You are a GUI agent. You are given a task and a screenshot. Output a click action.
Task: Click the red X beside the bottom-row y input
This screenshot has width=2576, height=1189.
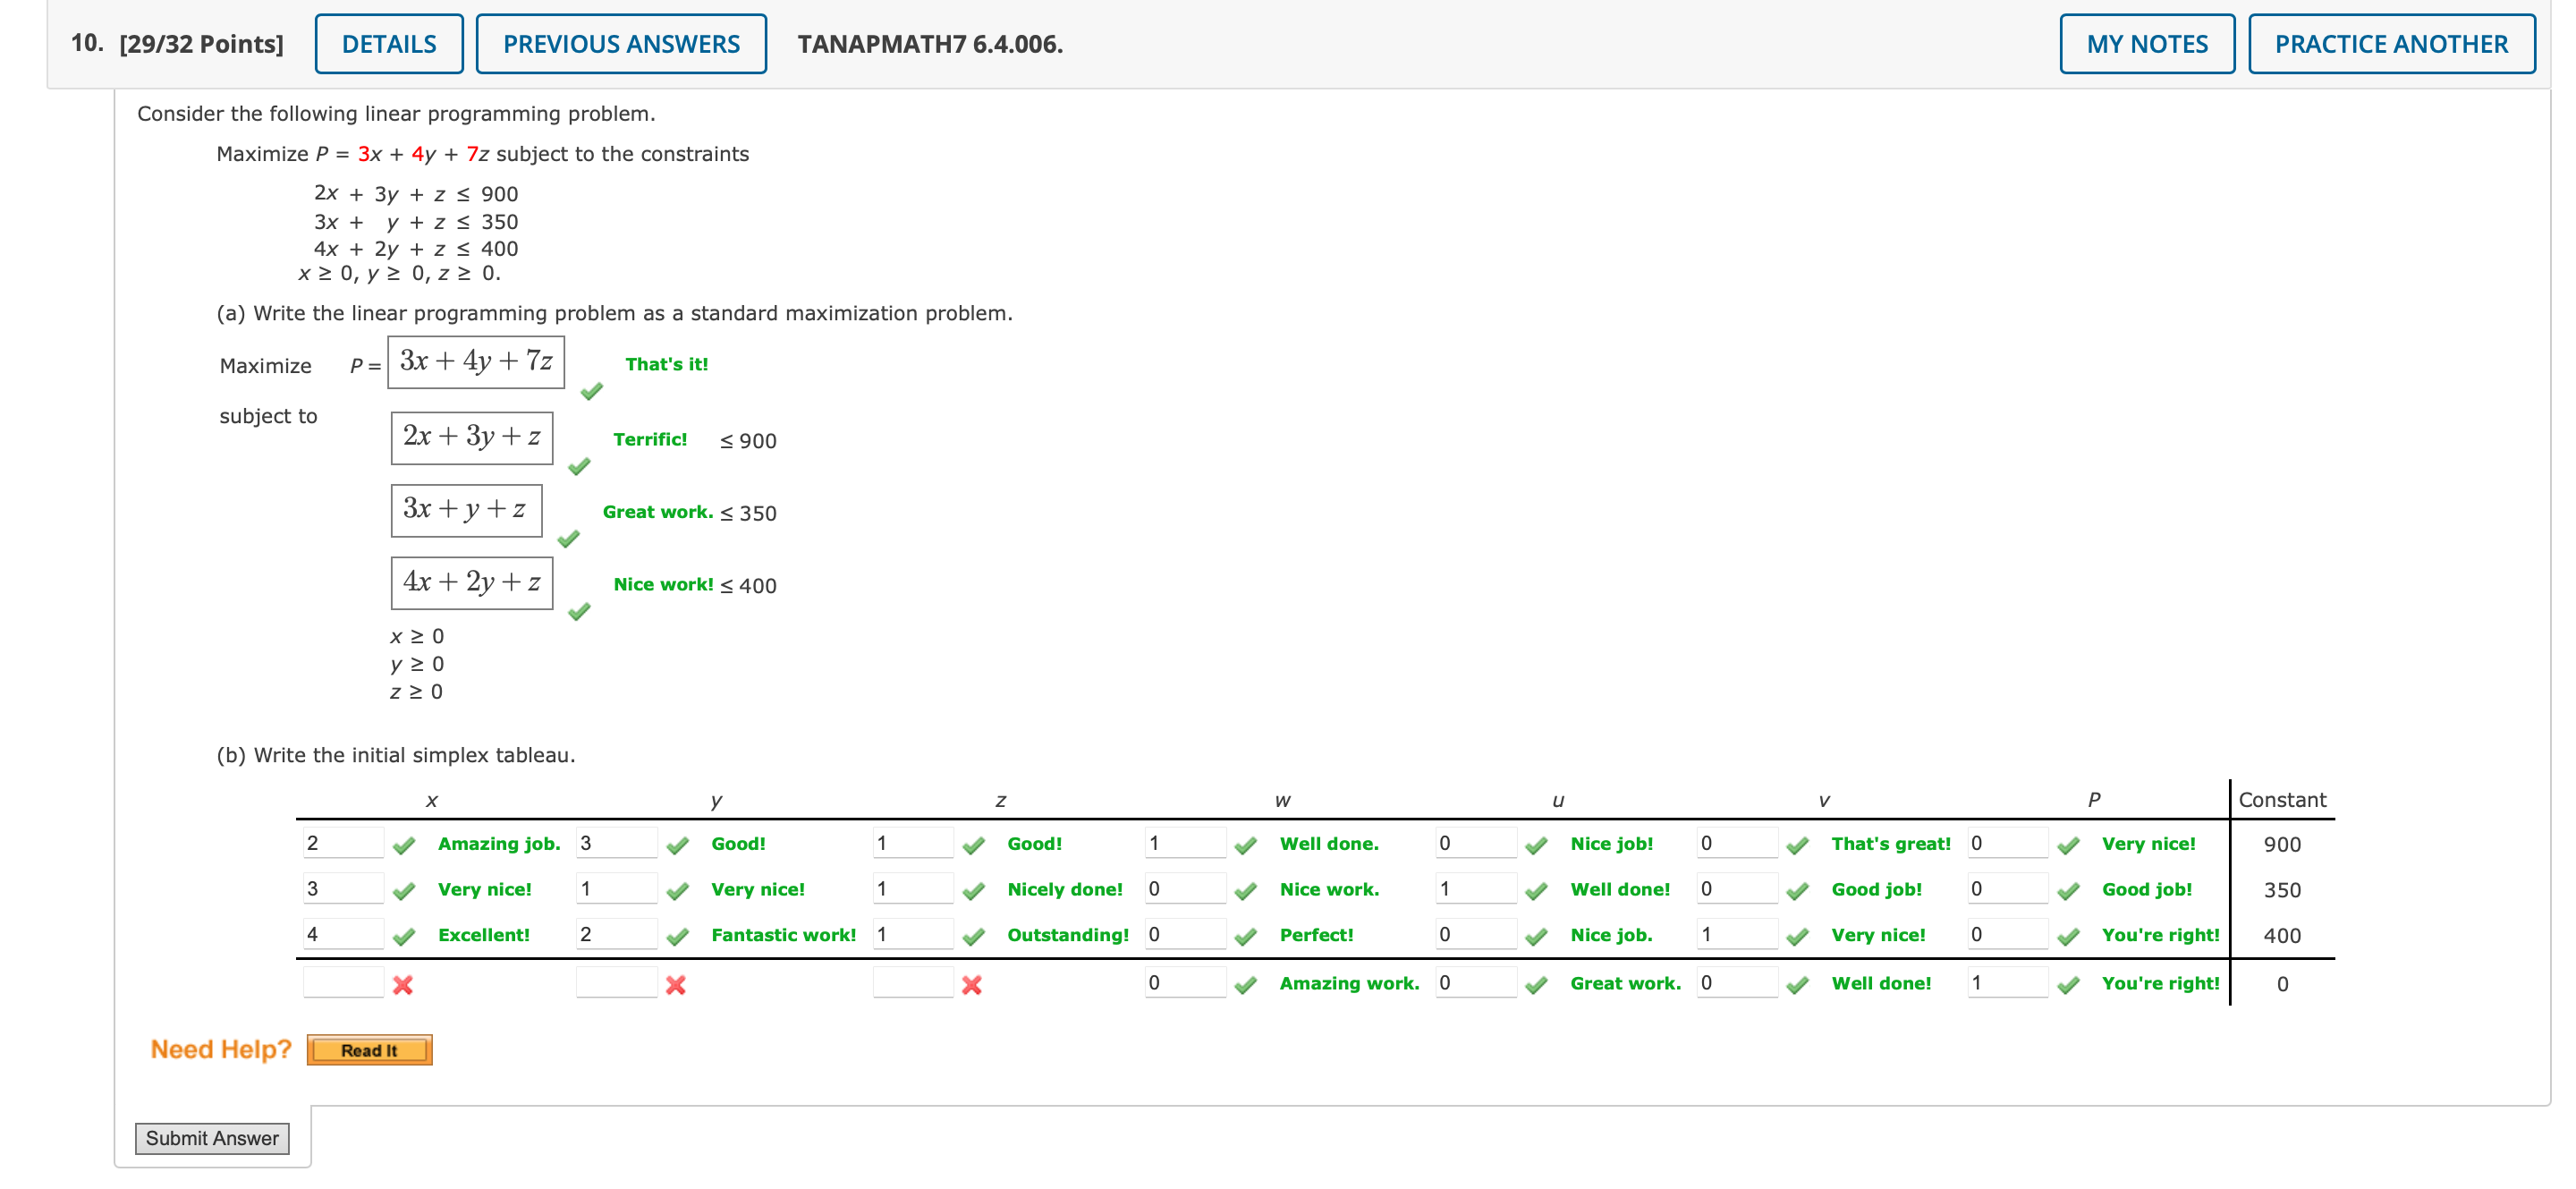[676, 985]
